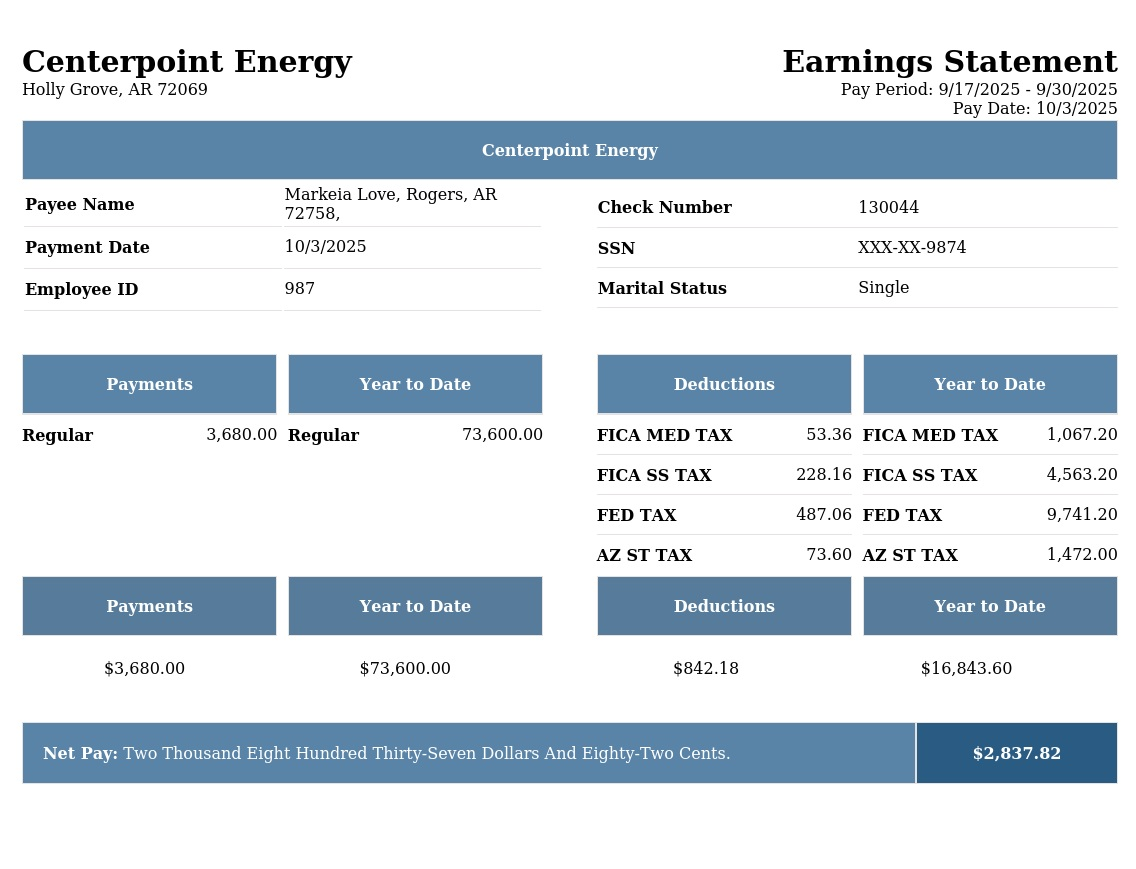Viewport: 1136px width, 869px height.
Task: Select the FICA SS TAX year-to-date 4,563.20
Action: [1082, 475]
